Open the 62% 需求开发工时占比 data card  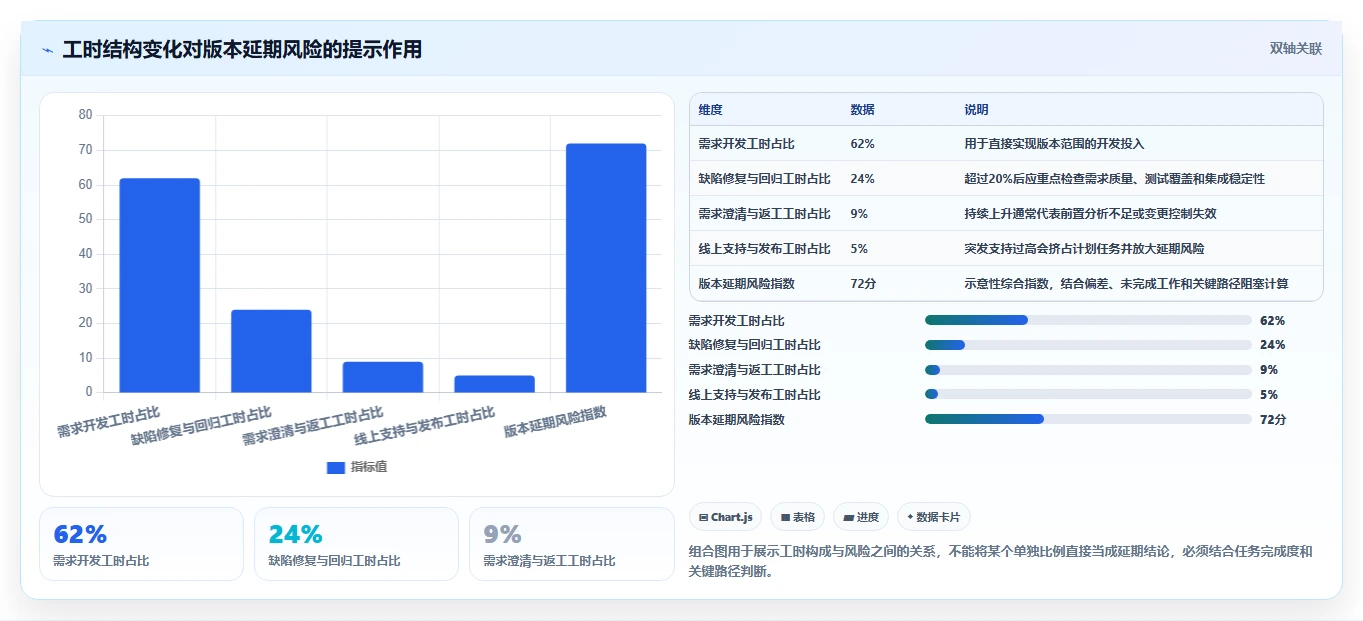[x=141, y=544]
